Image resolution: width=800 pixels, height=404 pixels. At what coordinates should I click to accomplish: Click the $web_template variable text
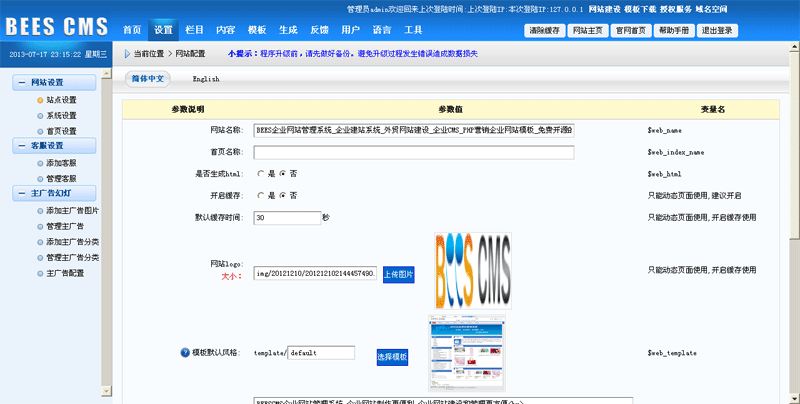click(x=672, y=353)
